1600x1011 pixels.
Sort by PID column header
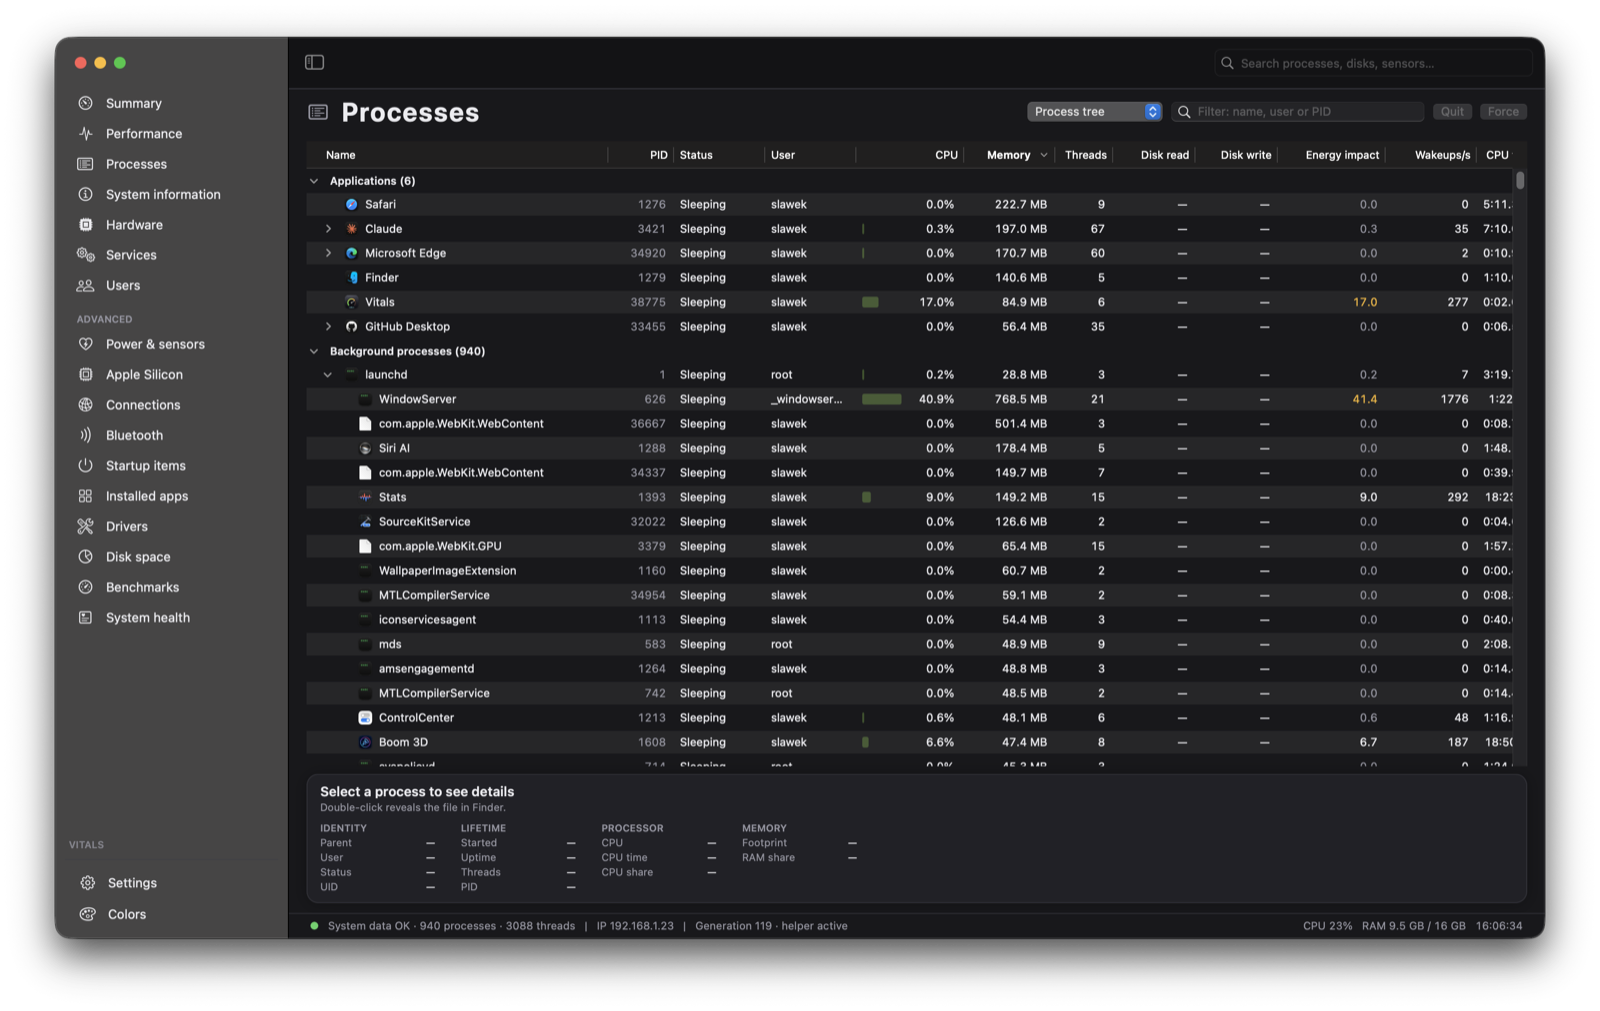pos(658,155)
